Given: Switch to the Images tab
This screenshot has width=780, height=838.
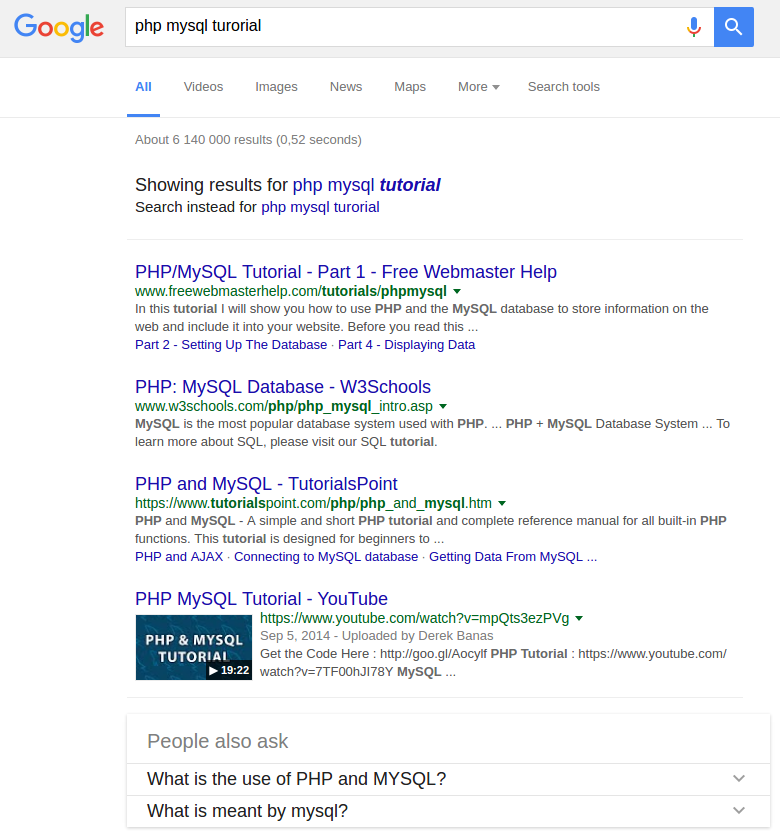Looking at the screenshot, I should click(x=276, y=87).
